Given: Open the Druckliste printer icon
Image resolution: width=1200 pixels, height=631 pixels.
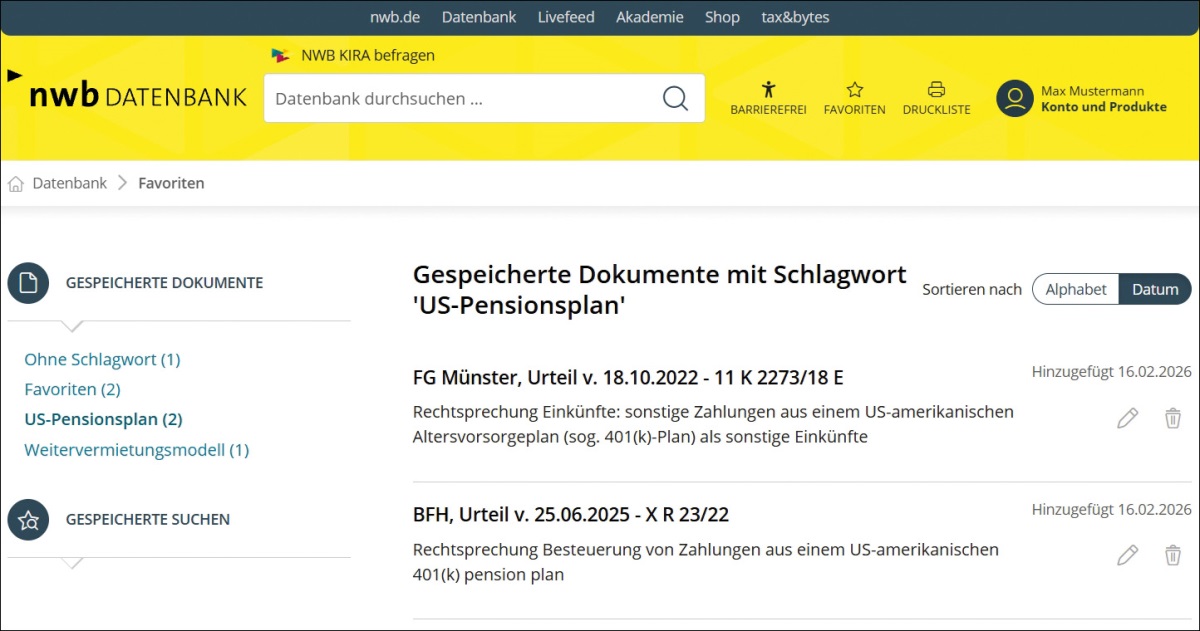Looking at the screenshot, I should 936,90.
